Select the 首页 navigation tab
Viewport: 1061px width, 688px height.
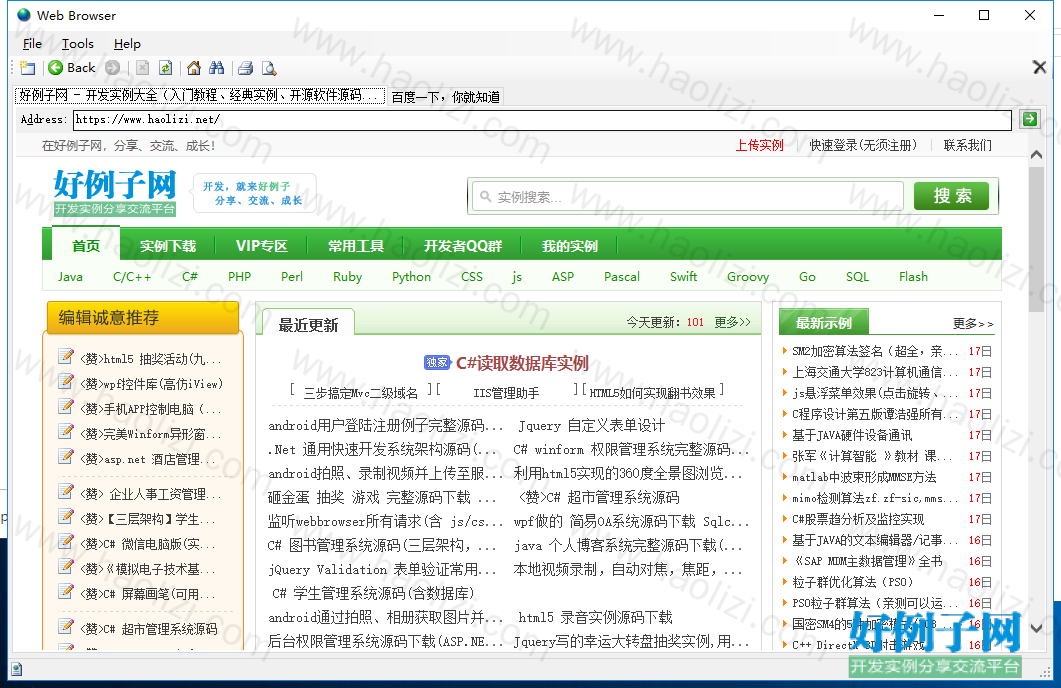pos(86,245)
